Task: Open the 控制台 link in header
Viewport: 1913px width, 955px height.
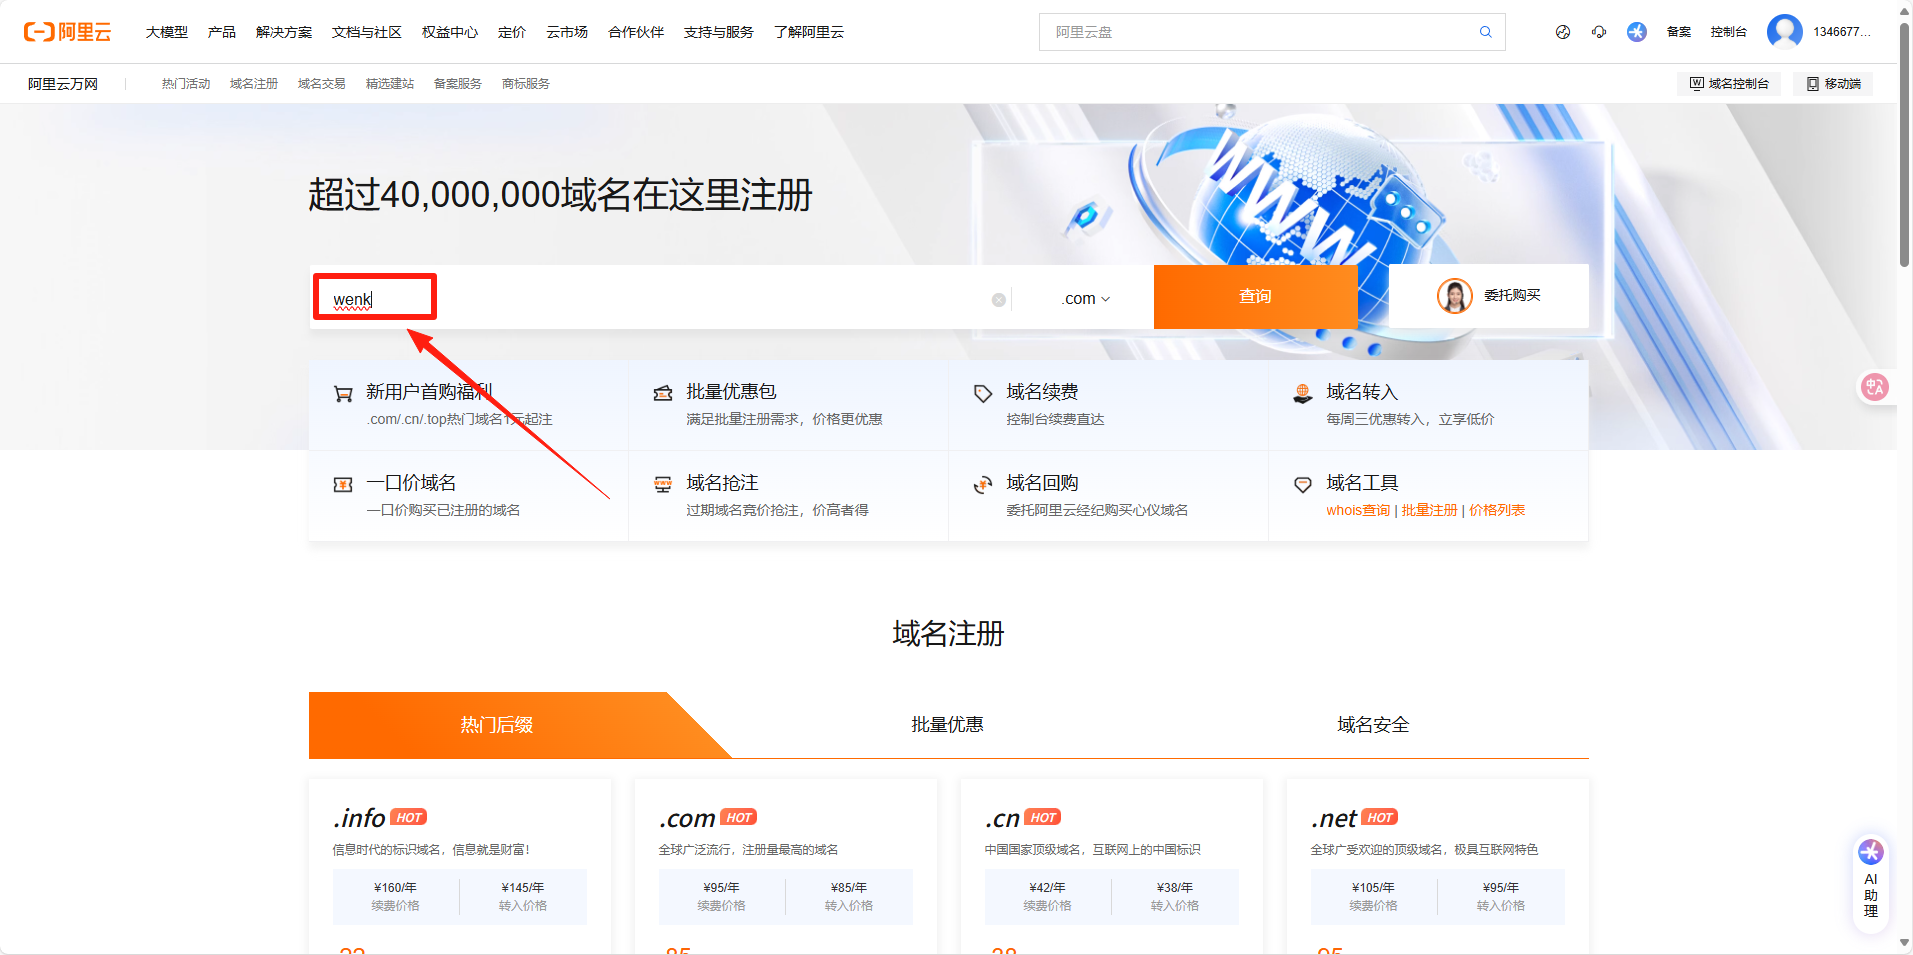Action: pyautogui.click(x=1729, y=32)
